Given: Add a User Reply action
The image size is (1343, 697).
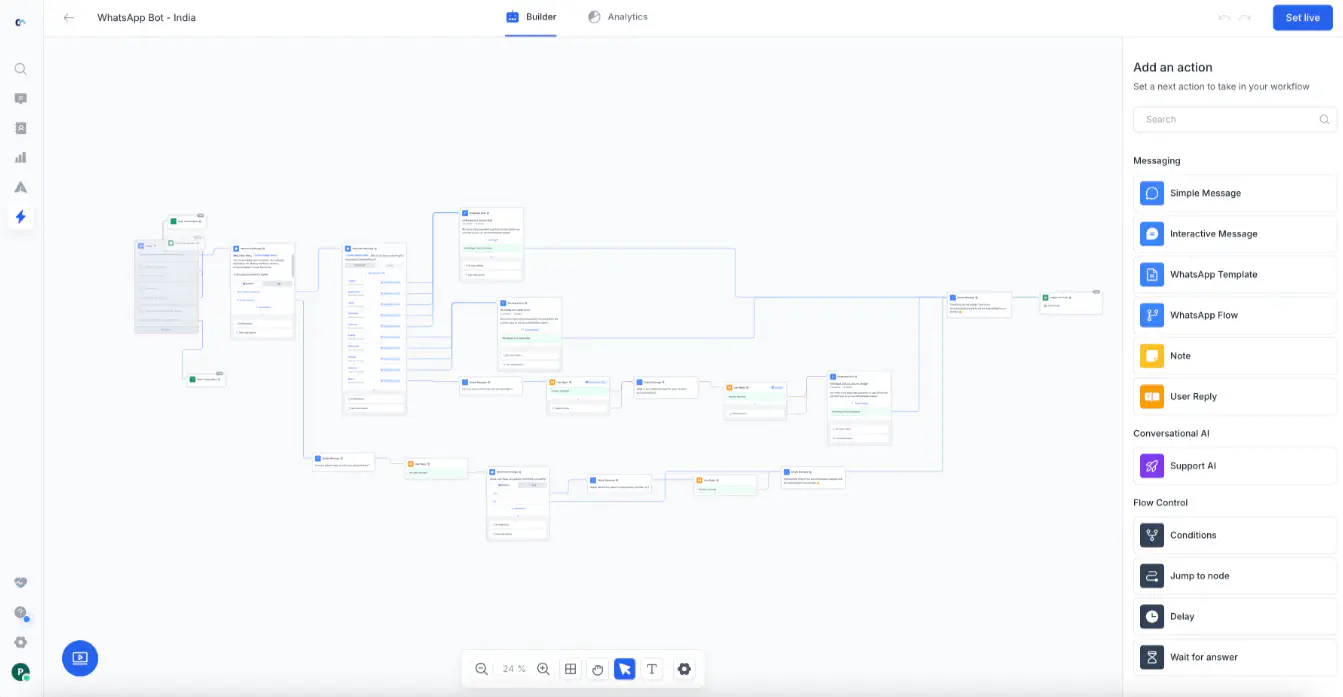Looking at the screenshot, I should [x=1235, y=396].
